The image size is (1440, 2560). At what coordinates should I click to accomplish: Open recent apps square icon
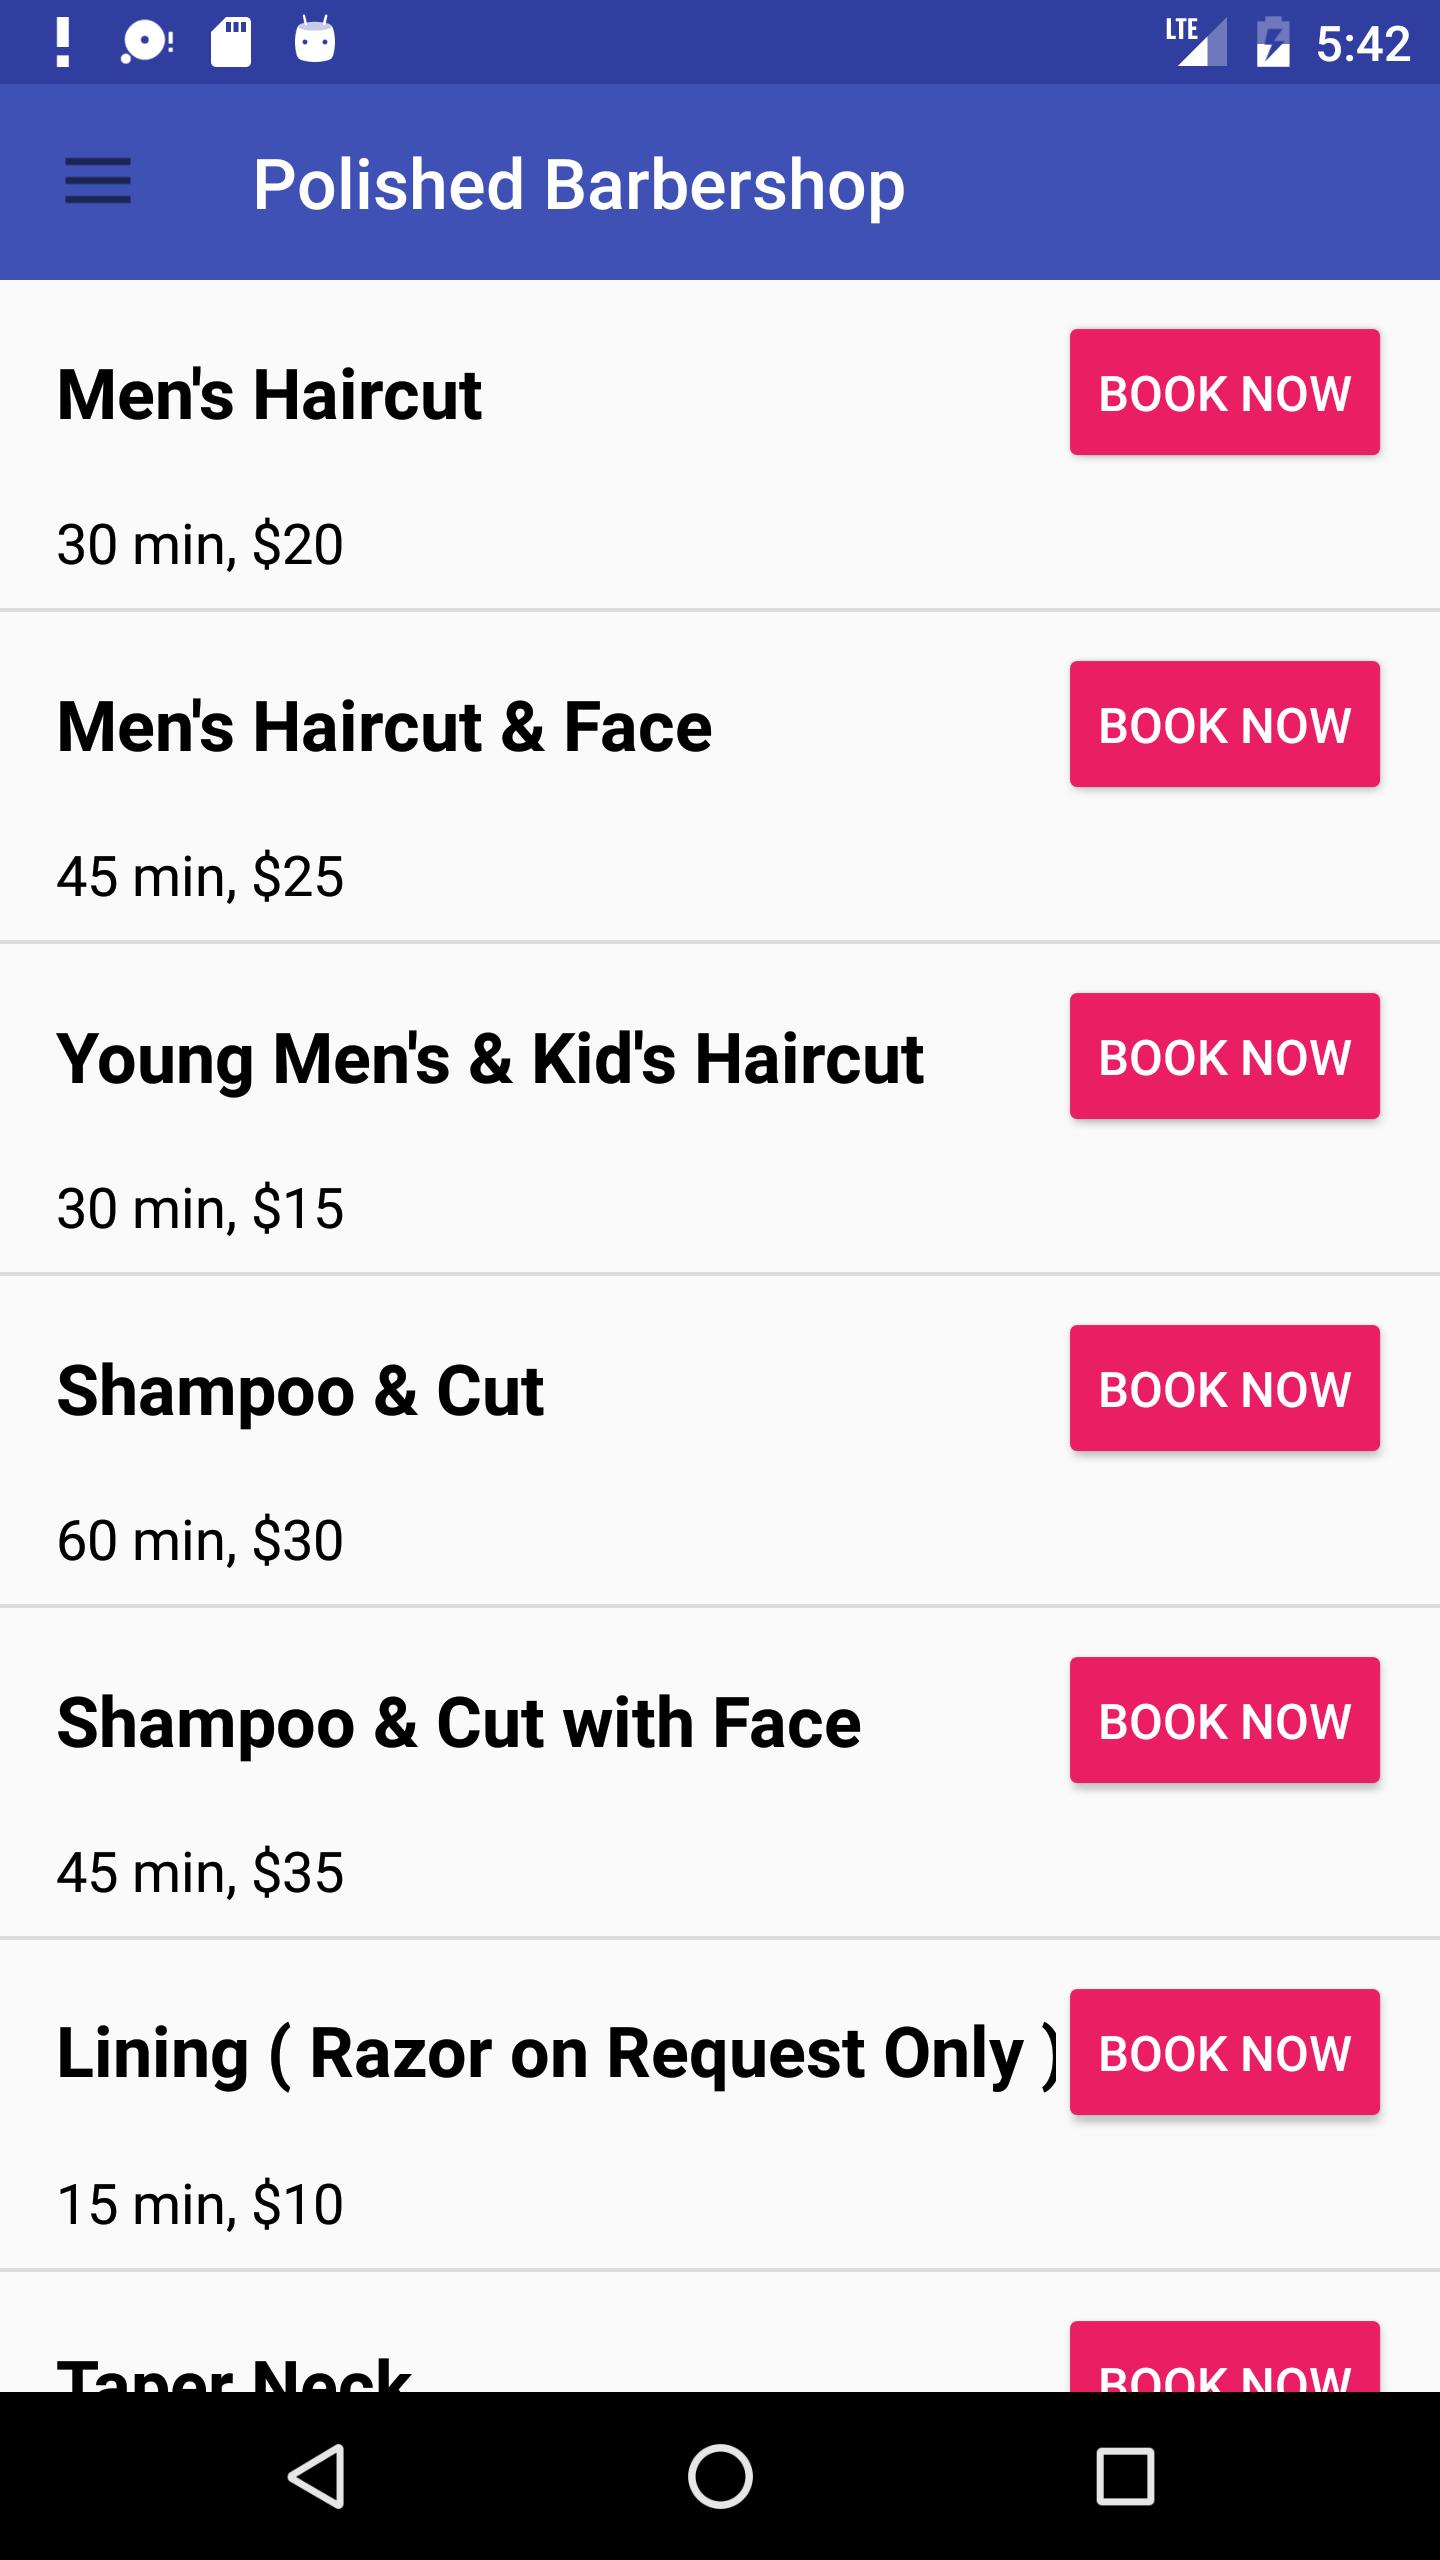click(1125, 2476)
